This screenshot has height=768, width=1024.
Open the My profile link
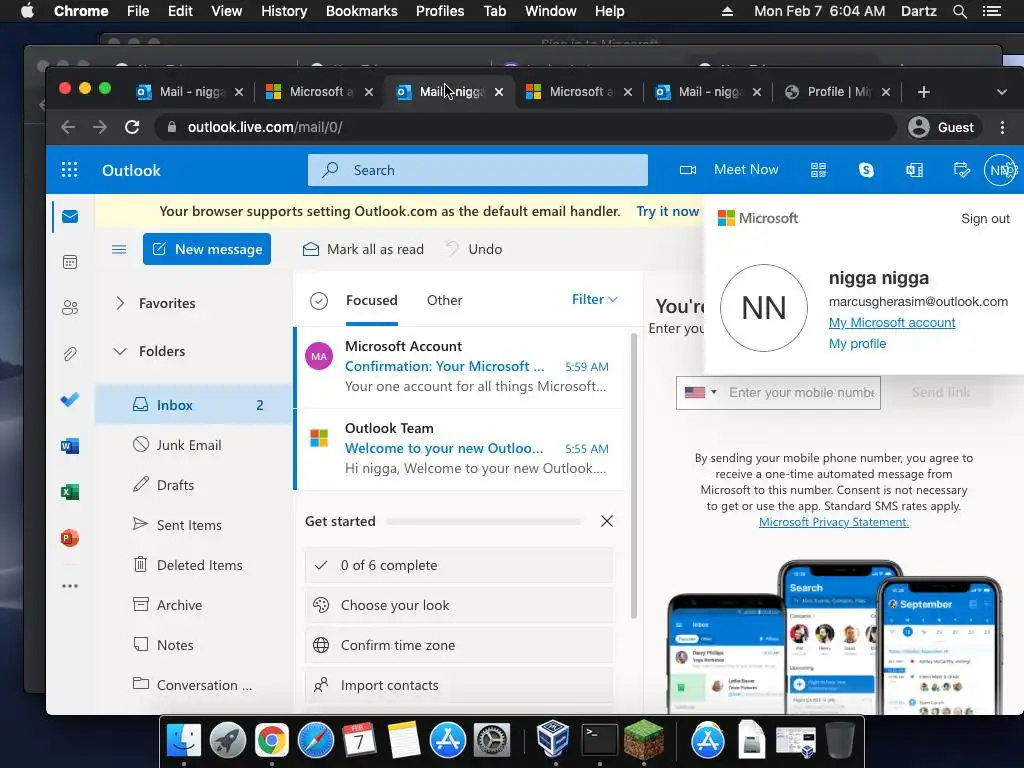coord(857,344)
